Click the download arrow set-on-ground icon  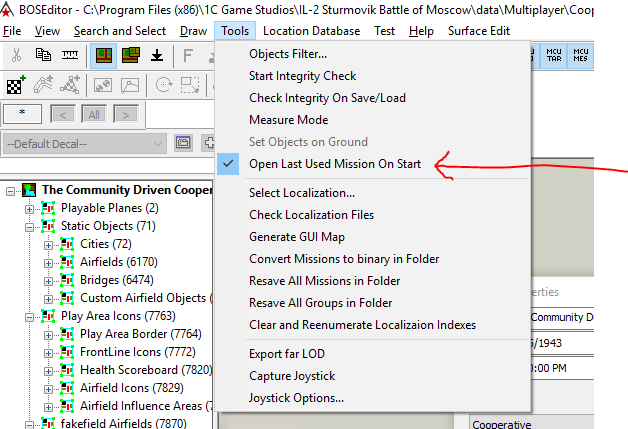pyautogui.click(x=157, y=55)
